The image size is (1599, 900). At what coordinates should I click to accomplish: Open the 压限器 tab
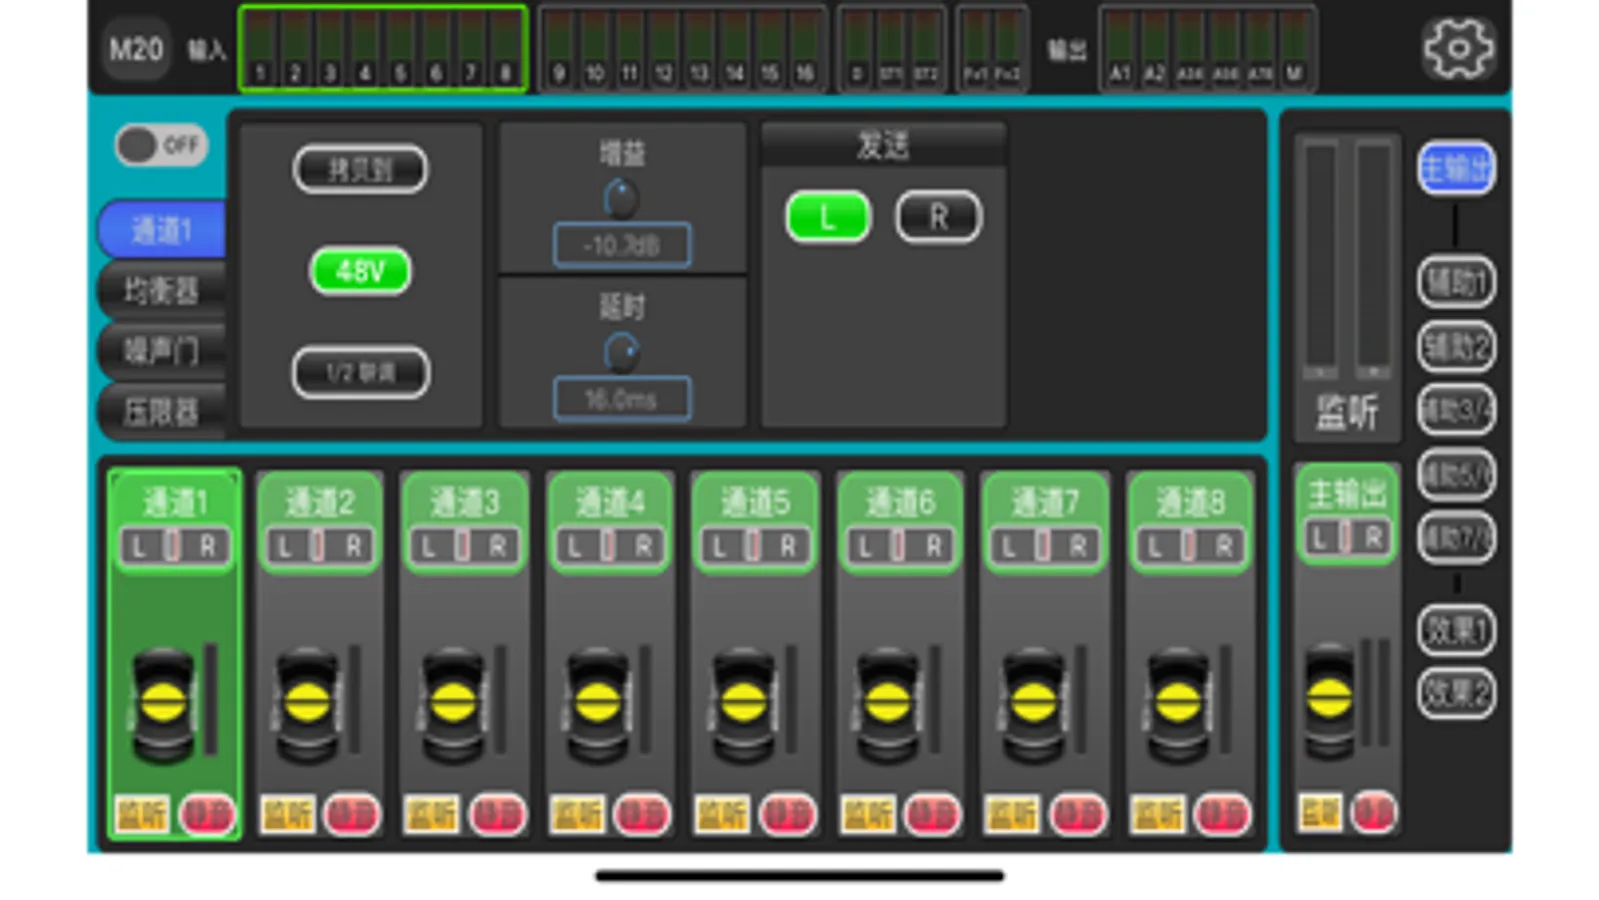[x=162, y=411]
